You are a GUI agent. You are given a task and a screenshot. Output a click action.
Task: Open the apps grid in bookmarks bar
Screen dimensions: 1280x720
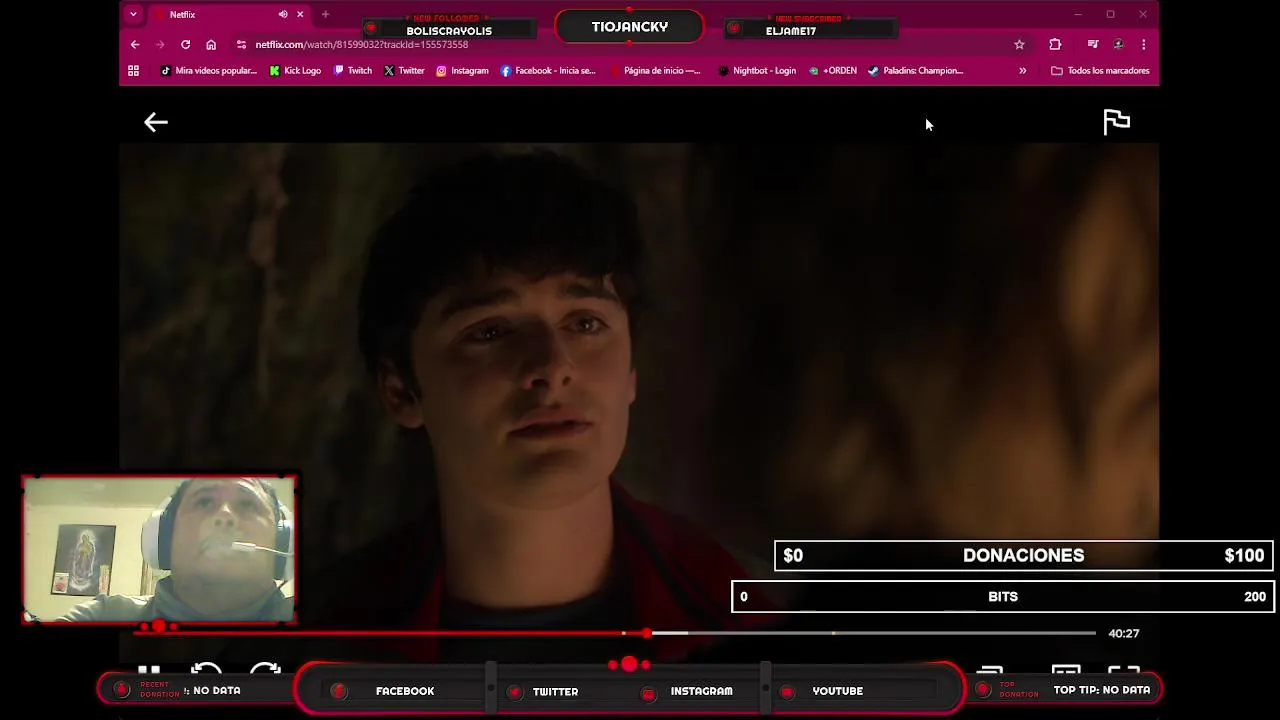tap(133, 70)
